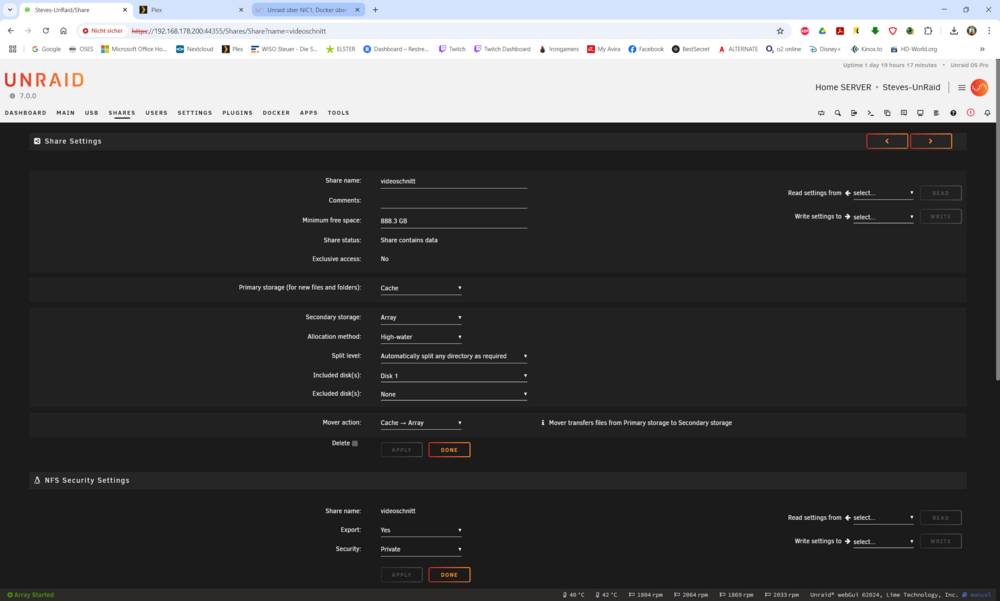The height and width of the screenshot is (601, 1000).
Task: Change Mover action Cache → Array dropdown
Action: pos(421,423)
